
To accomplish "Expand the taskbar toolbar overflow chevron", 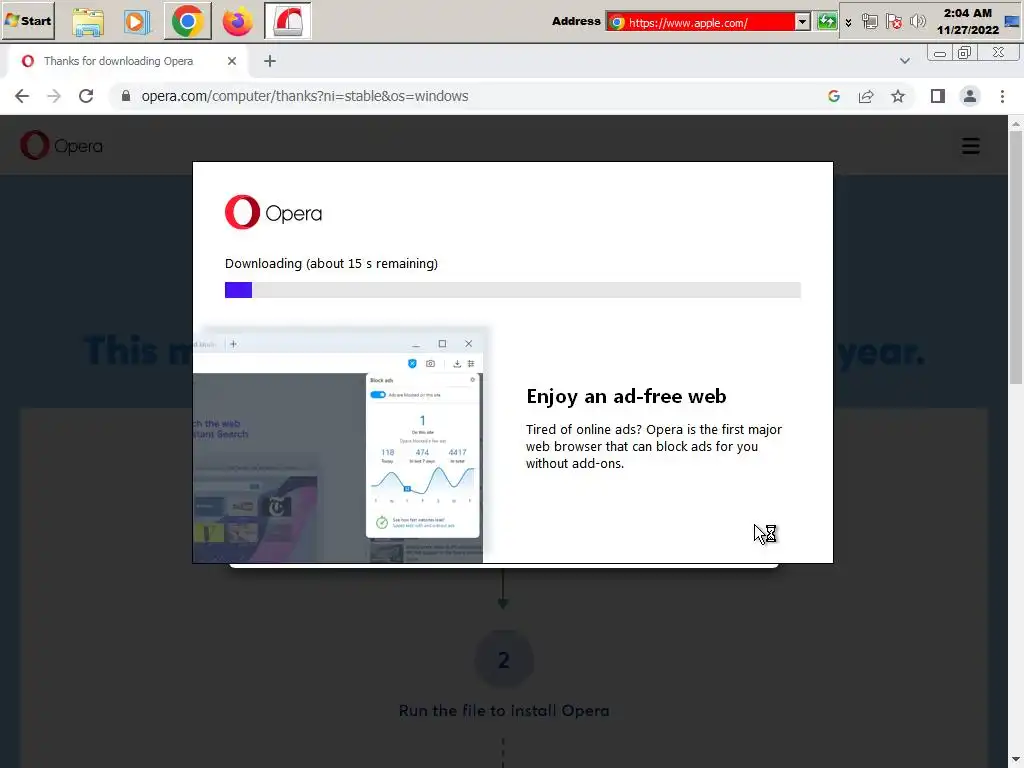I will [848, 23].
